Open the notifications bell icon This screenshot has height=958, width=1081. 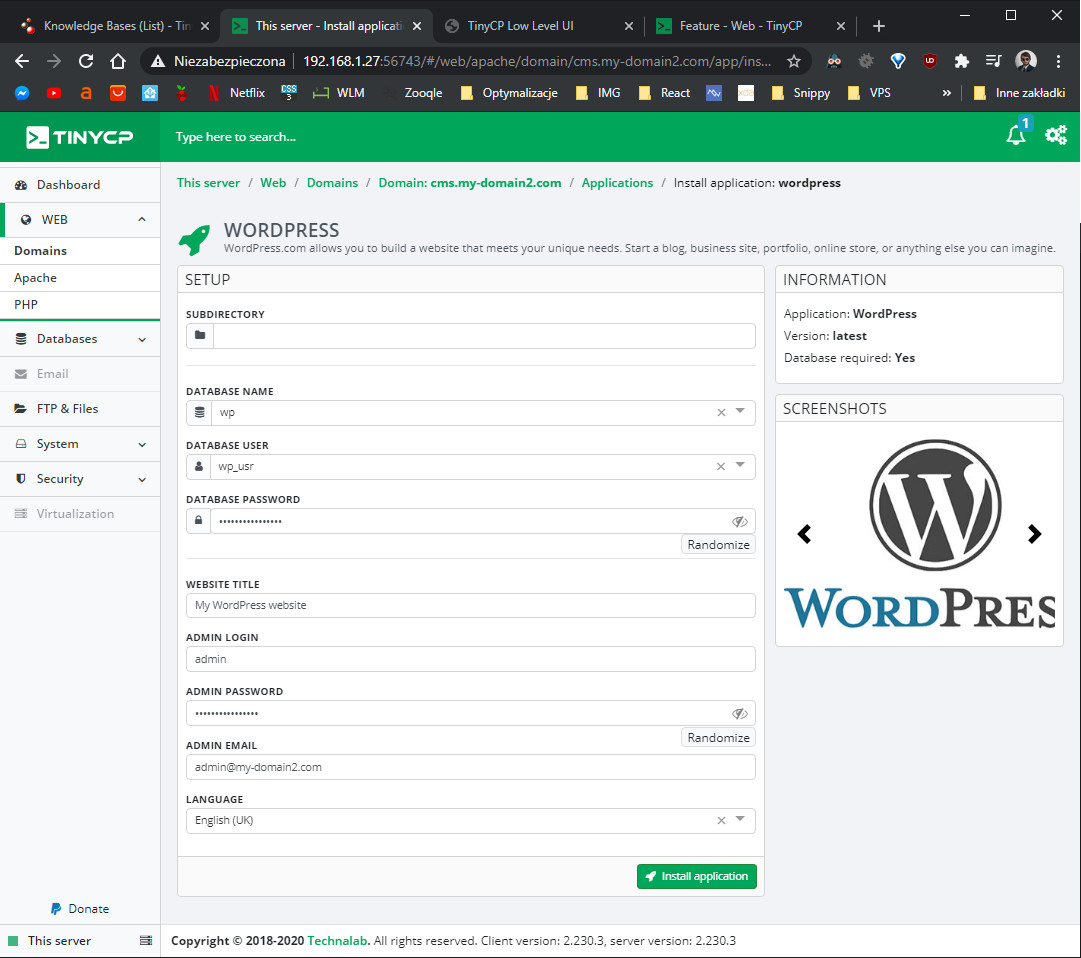1016,136
